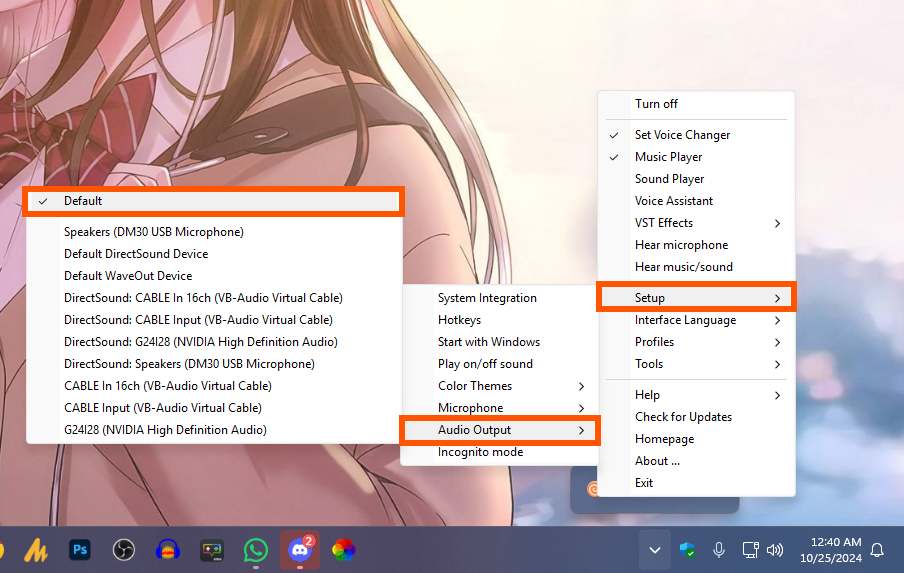Uncheck Set Voice Changer

(696, 135)
